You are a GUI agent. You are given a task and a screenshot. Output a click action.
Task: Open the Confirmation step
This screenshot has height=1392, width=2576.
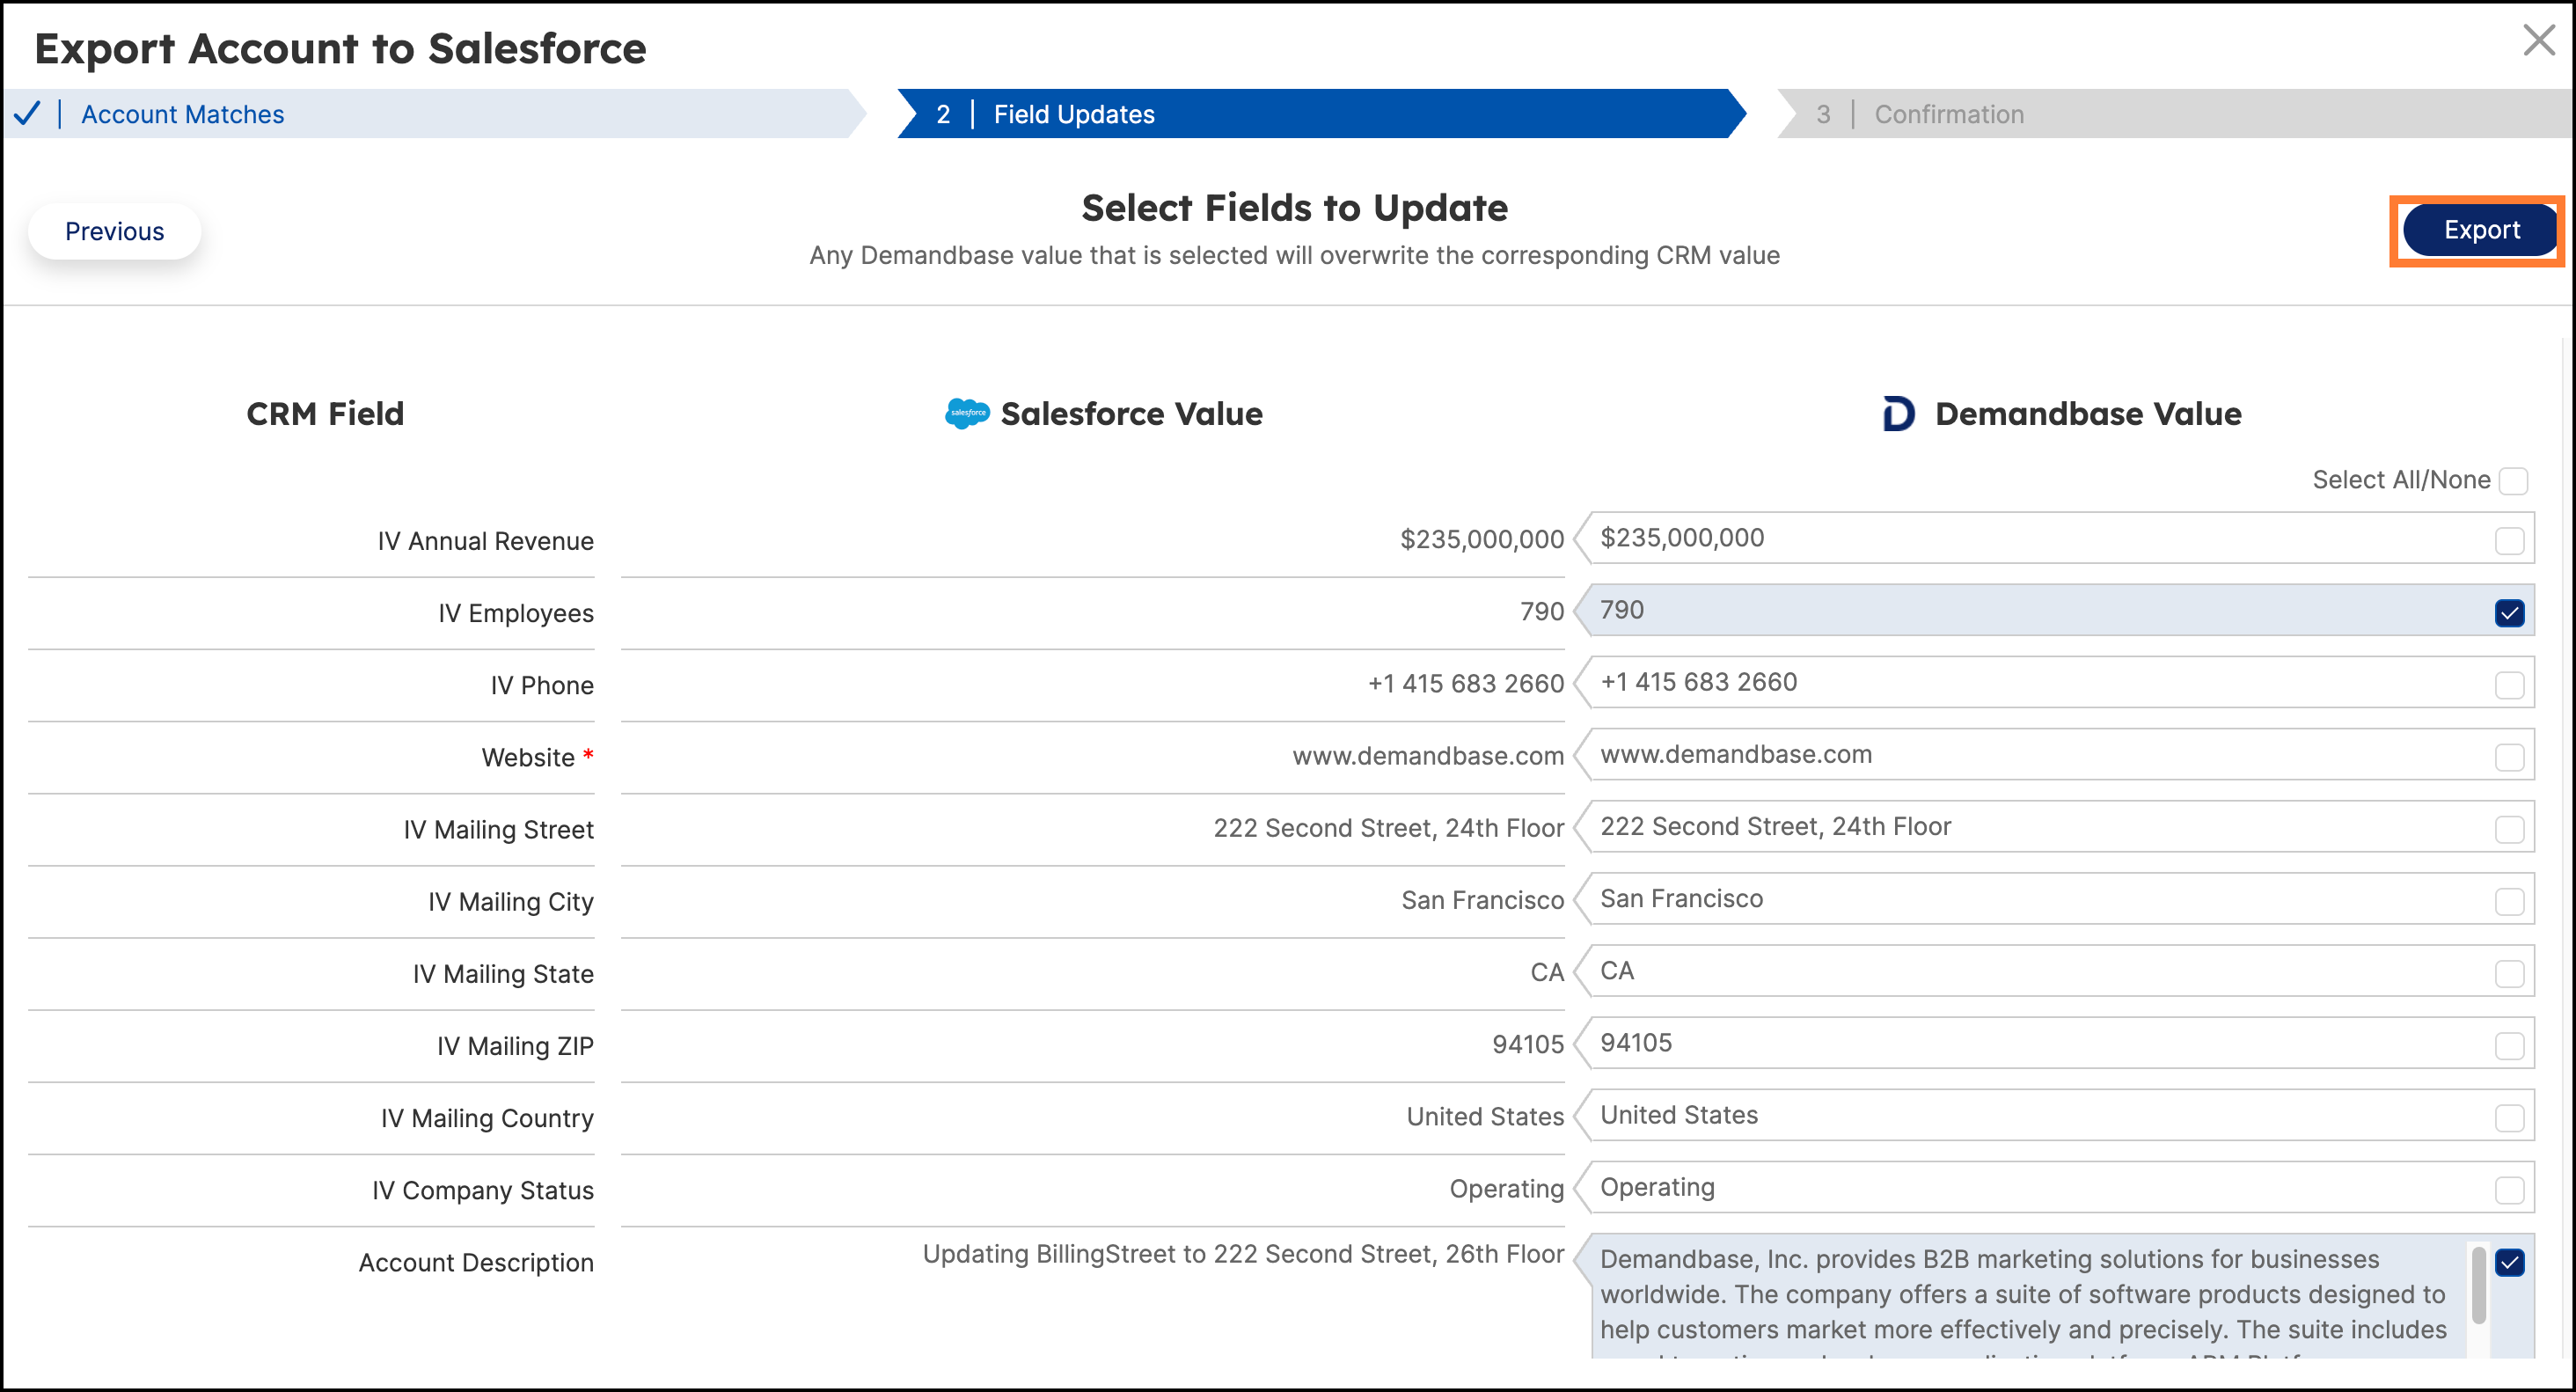pos(2174,114)
